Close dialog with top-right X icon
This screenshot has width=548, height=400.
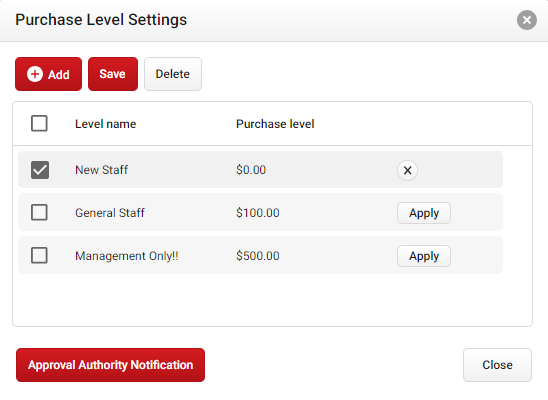click(527, 20)
